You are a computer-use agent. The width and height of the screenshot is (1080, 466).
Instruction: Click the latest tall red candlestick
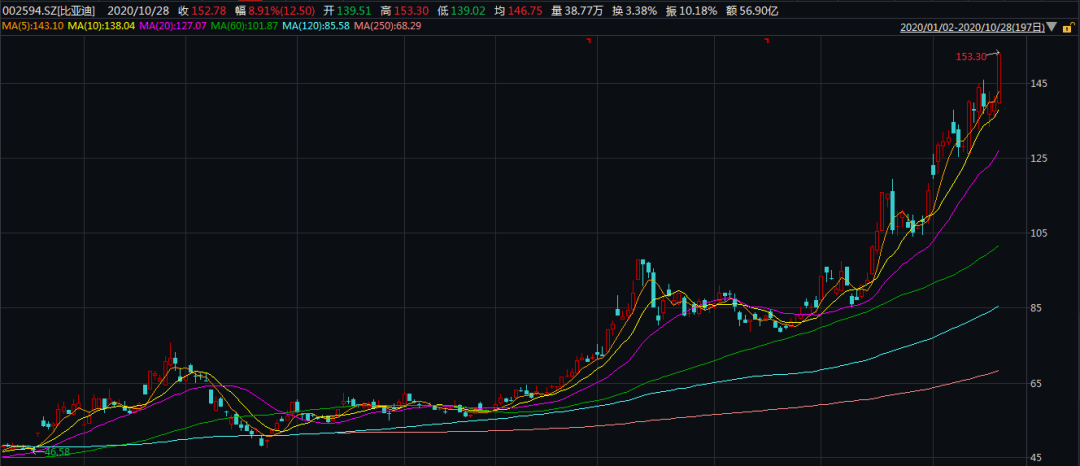[x=999, y=78]
